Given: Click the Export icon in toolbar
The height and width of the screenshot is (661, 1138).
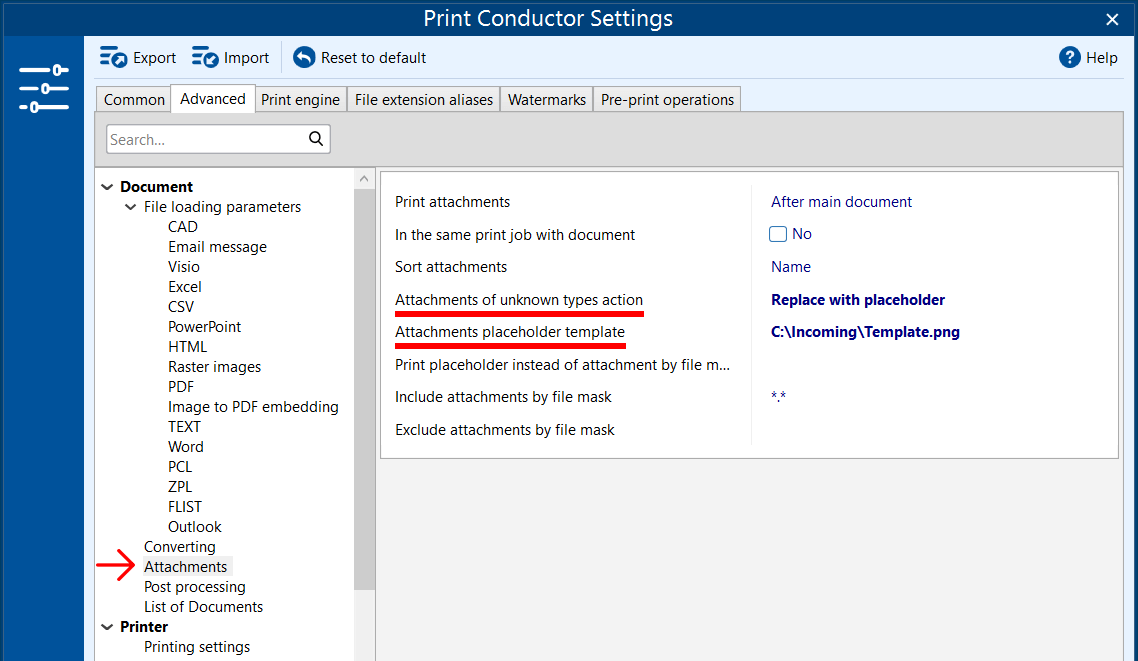Looking at the screenshot, I should [x=114, y=57].
